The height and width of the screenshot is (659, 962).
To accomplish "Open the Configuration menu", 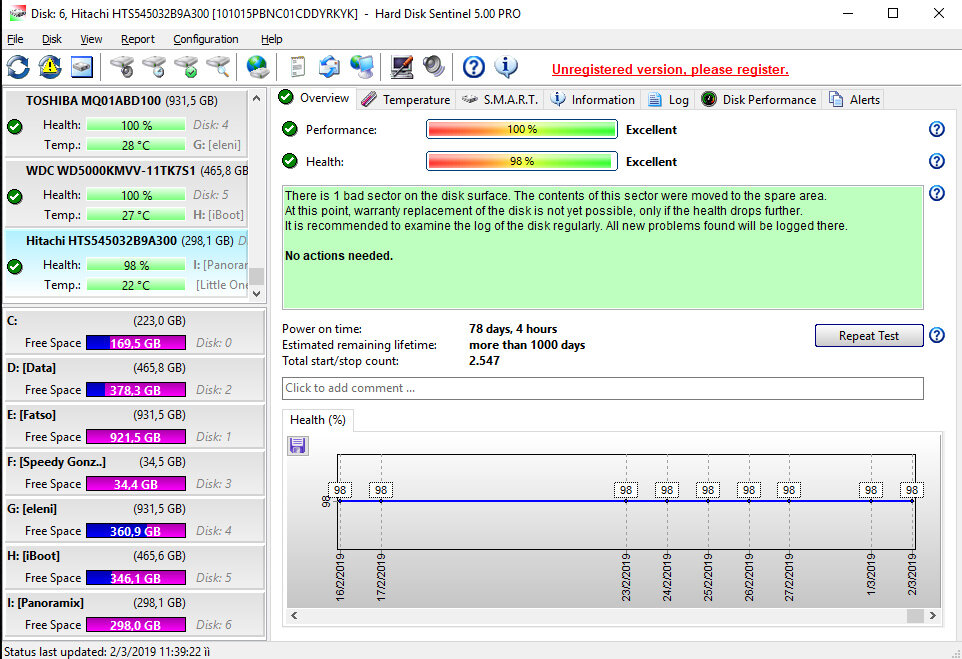I will click(206, 39).
